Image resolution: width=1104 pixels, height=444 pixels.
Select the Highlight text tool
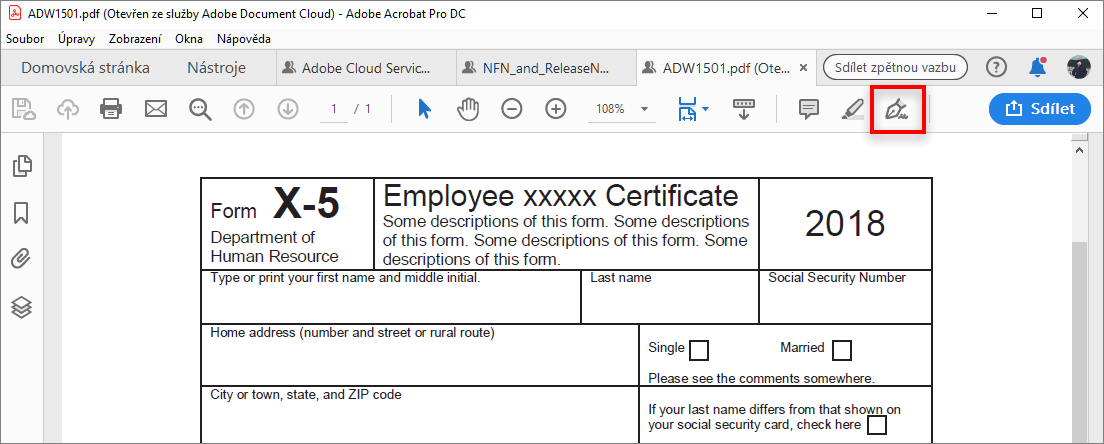point(853,109)
